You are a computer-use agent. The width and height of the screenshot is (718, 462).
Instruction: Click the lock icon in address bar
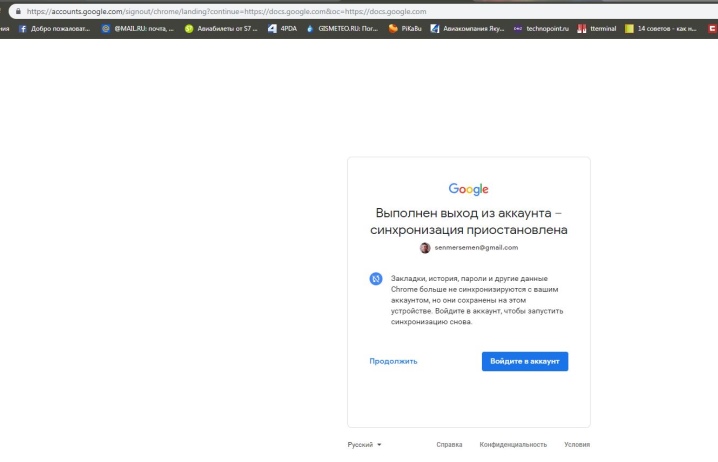[18, 11]
